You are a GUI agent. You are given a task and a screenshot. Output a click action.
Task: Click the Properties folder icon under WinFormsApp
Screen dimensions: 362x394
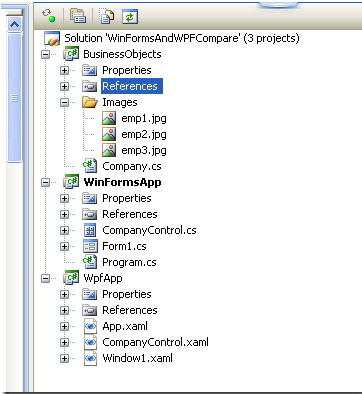90,198
